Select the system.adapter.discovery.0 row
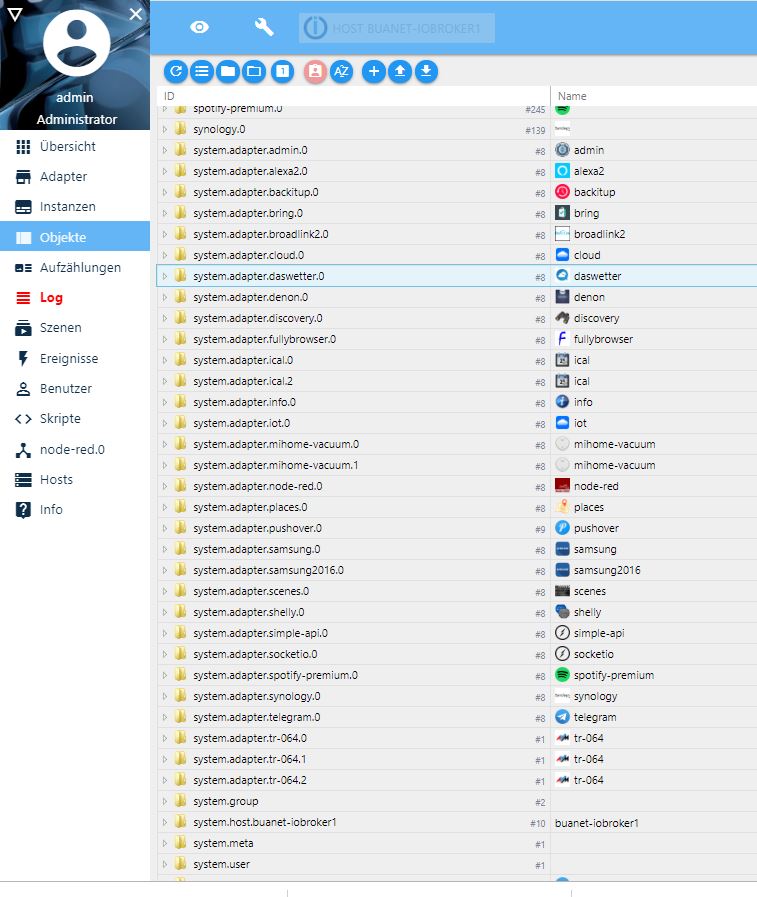Screen dimensions: 757x897 pyautogui.click(x=457, y=318)
